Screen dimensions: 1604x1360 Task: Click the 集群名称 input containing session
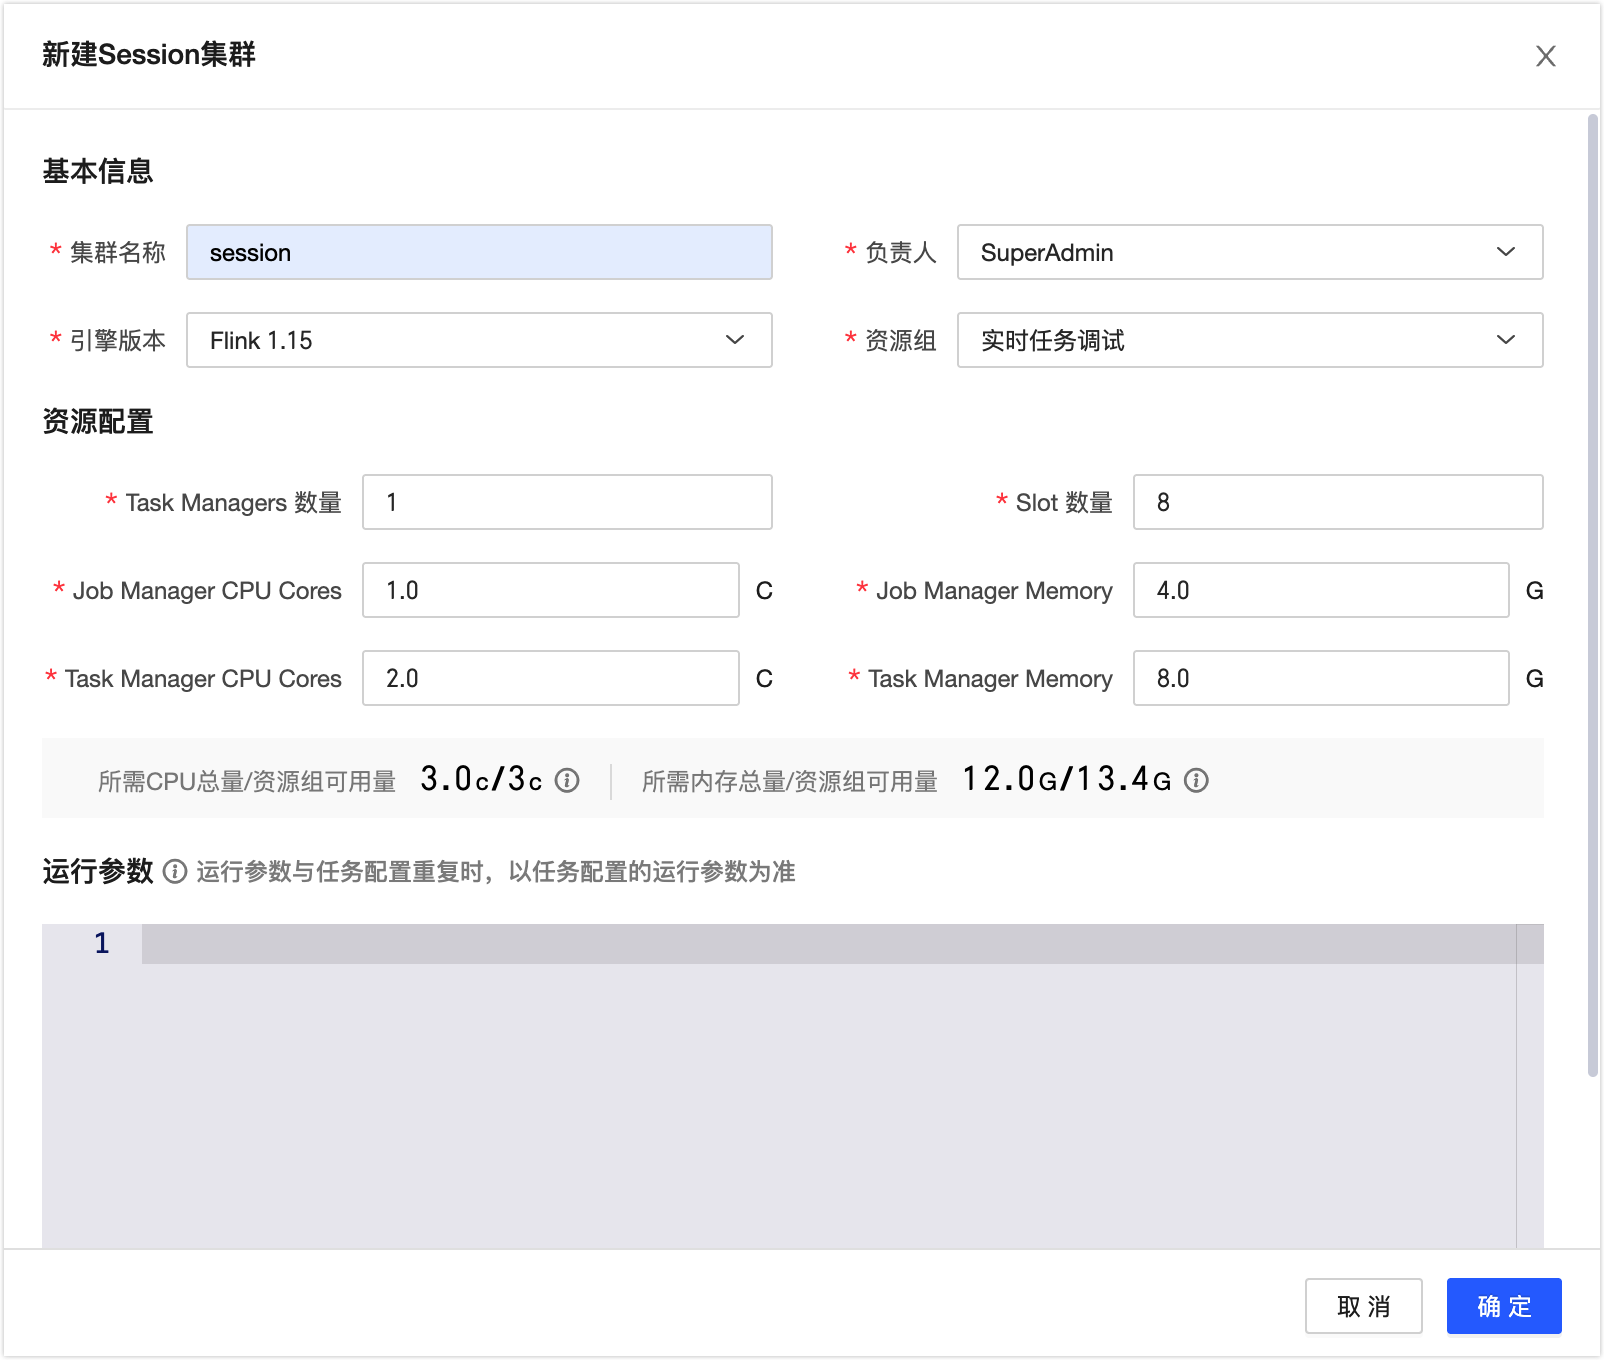click(x=479, y=252)
